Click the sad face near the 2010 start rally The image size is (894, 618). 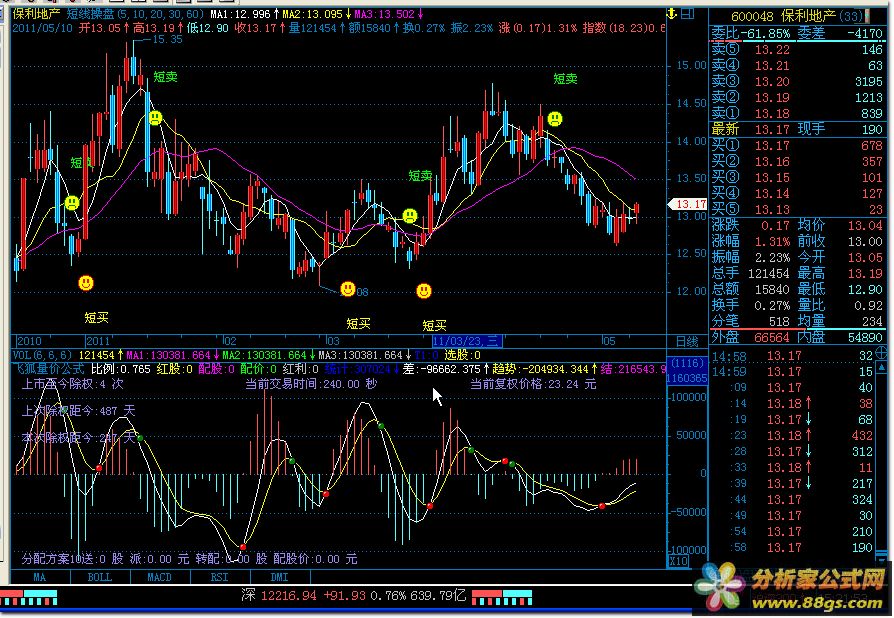[72, 202]
